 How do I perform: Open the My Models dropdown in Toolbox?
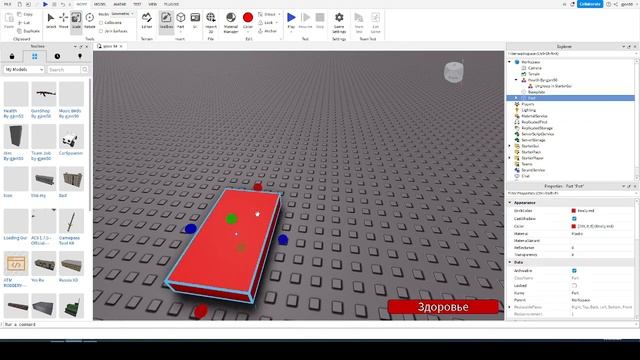[24, 70]
